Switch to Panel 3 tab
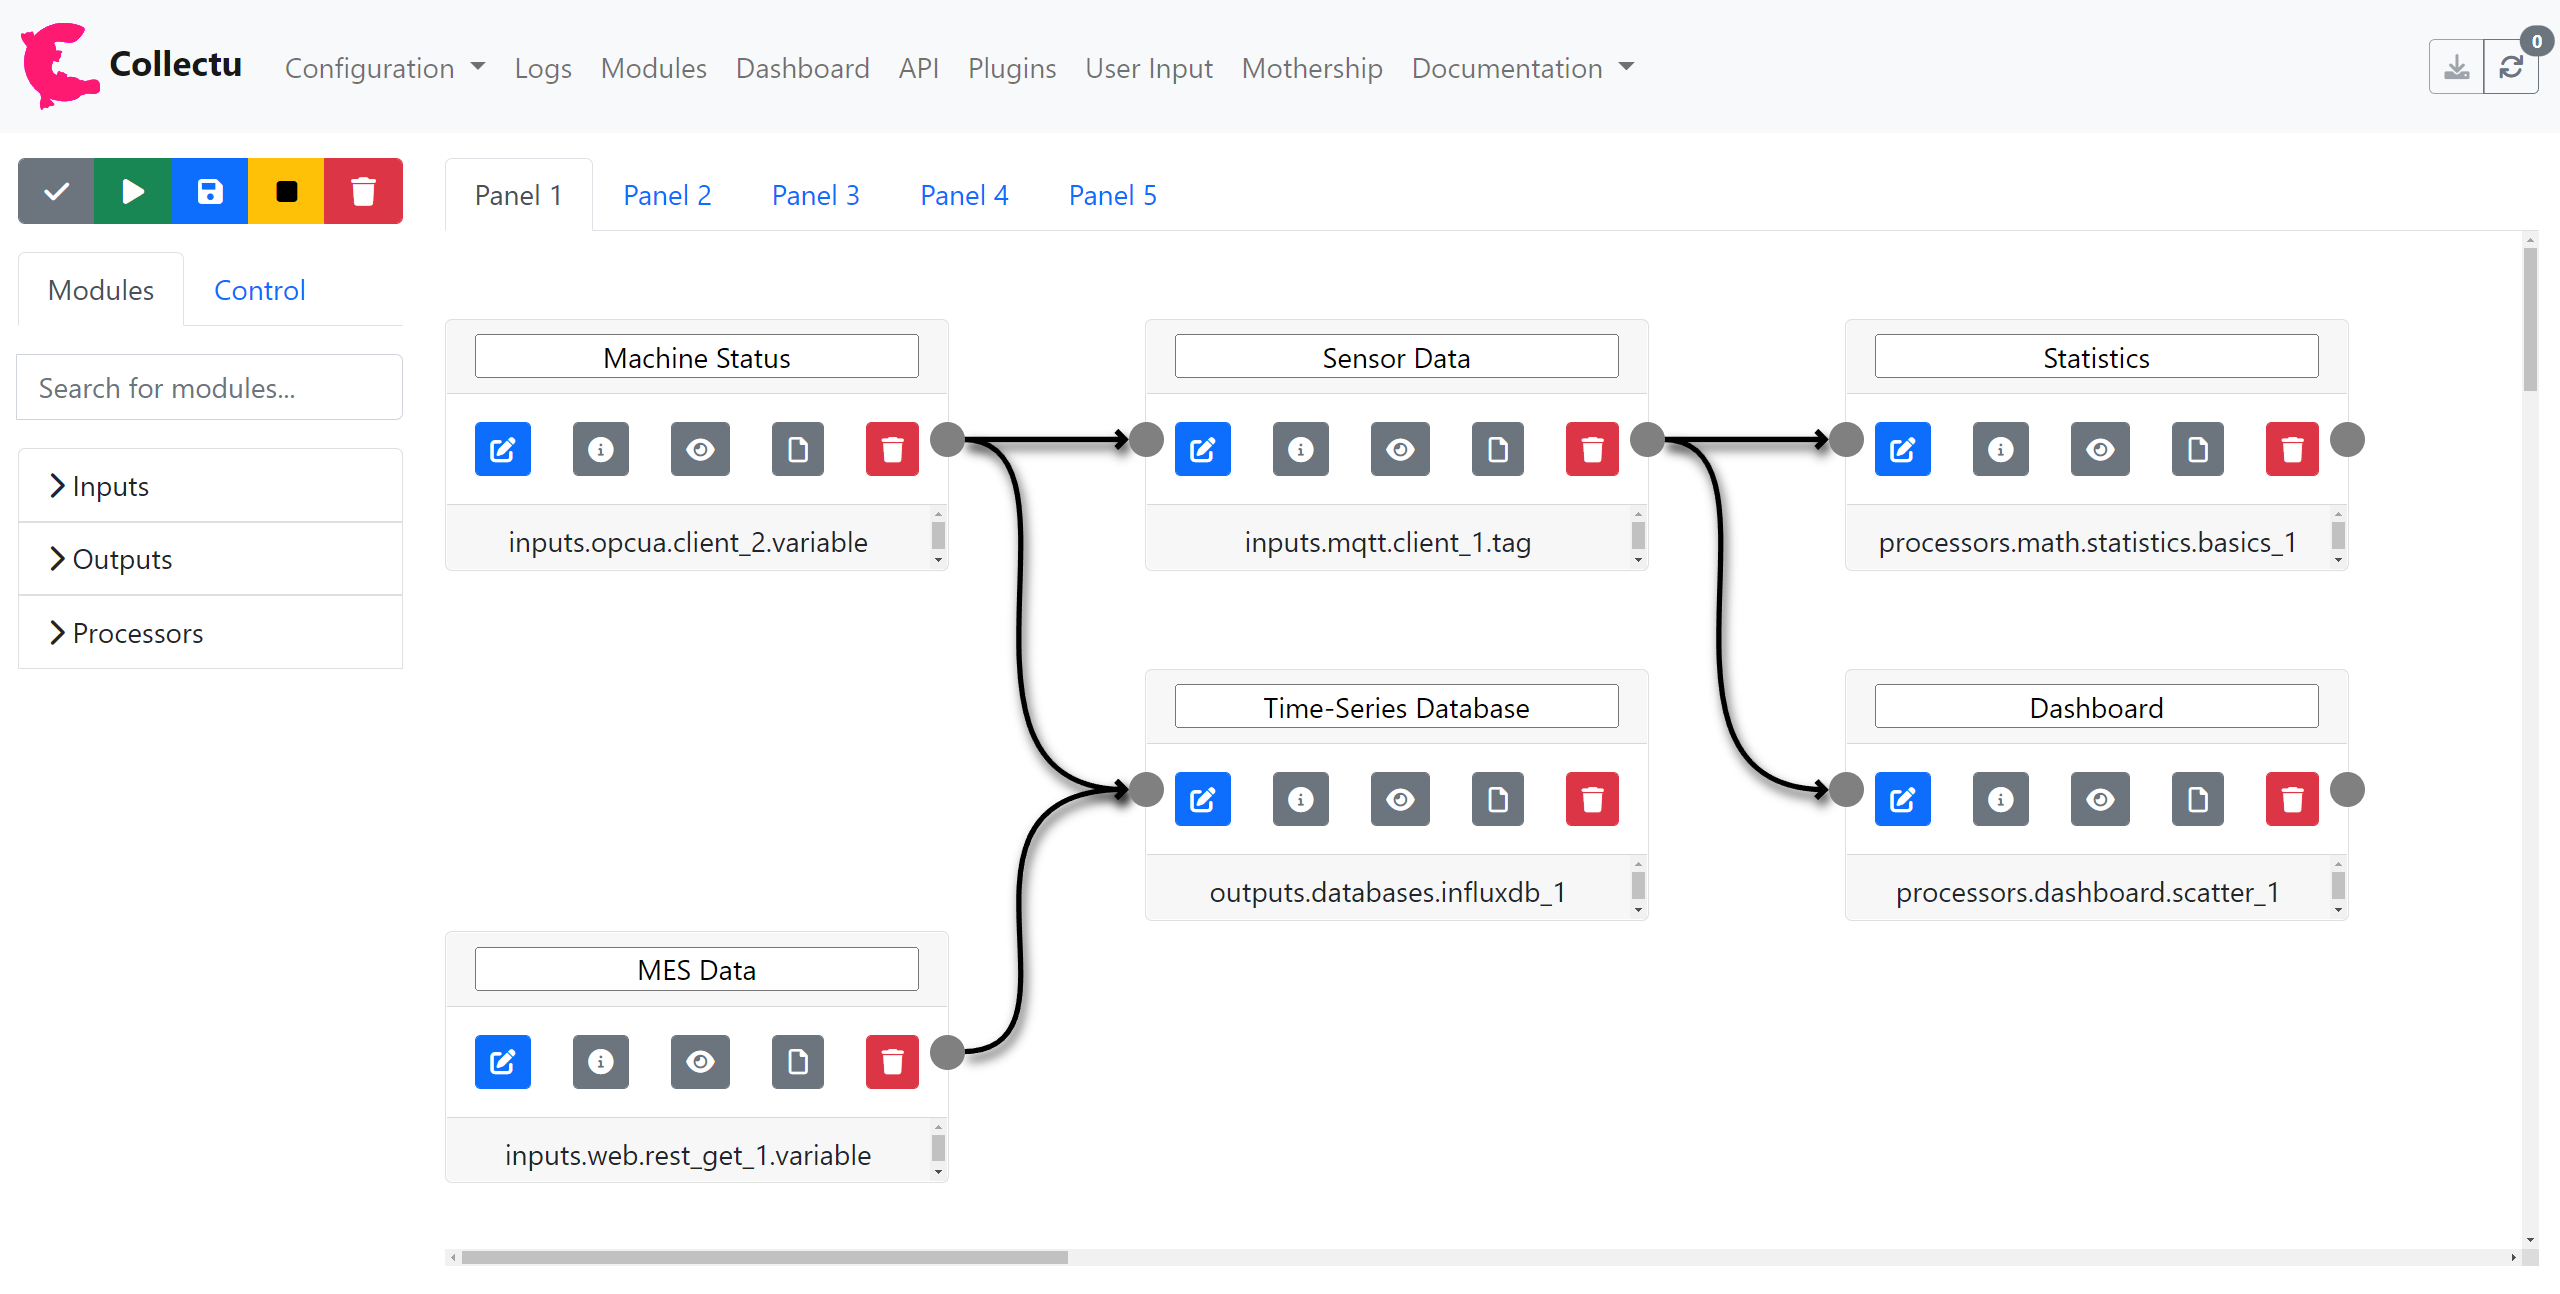Viewport: 2560px width, 1294px height. (815, 195)
